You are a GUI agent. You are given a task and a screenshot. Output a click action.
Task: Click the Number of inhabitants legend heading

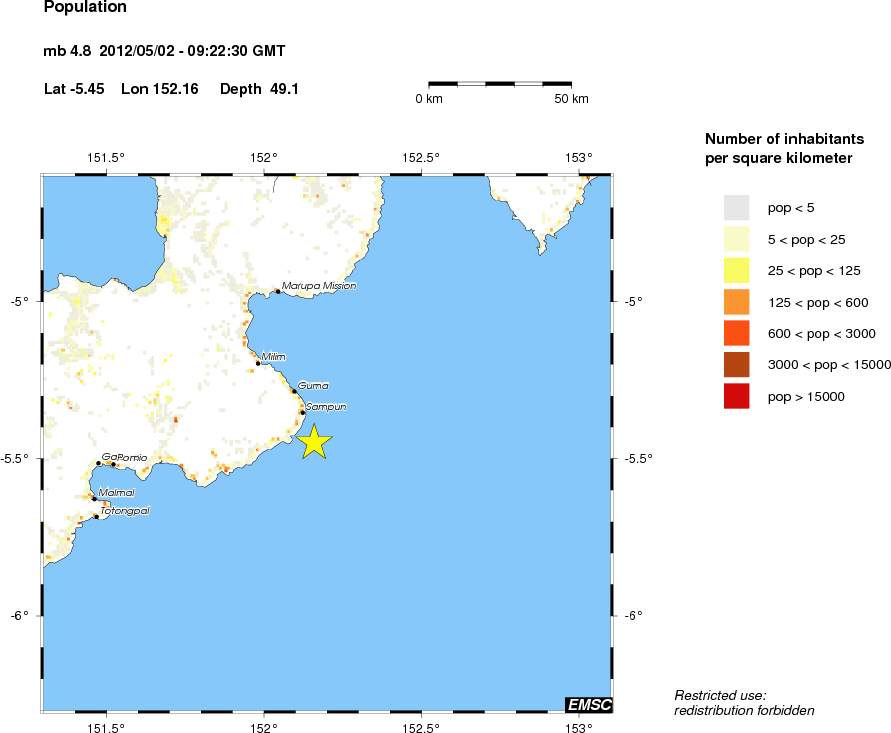point(778,148)
